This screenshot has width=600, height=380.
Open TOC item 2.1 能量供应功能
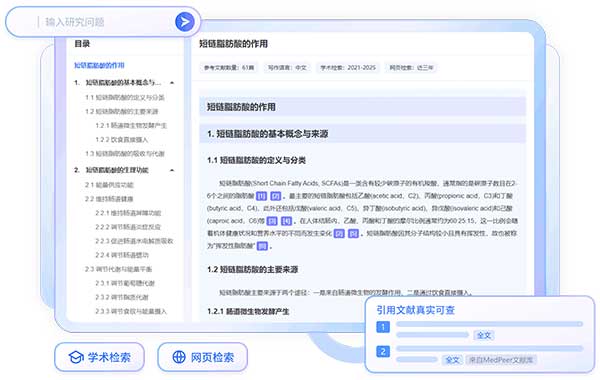pyautogui.click(x=109, y=185)
